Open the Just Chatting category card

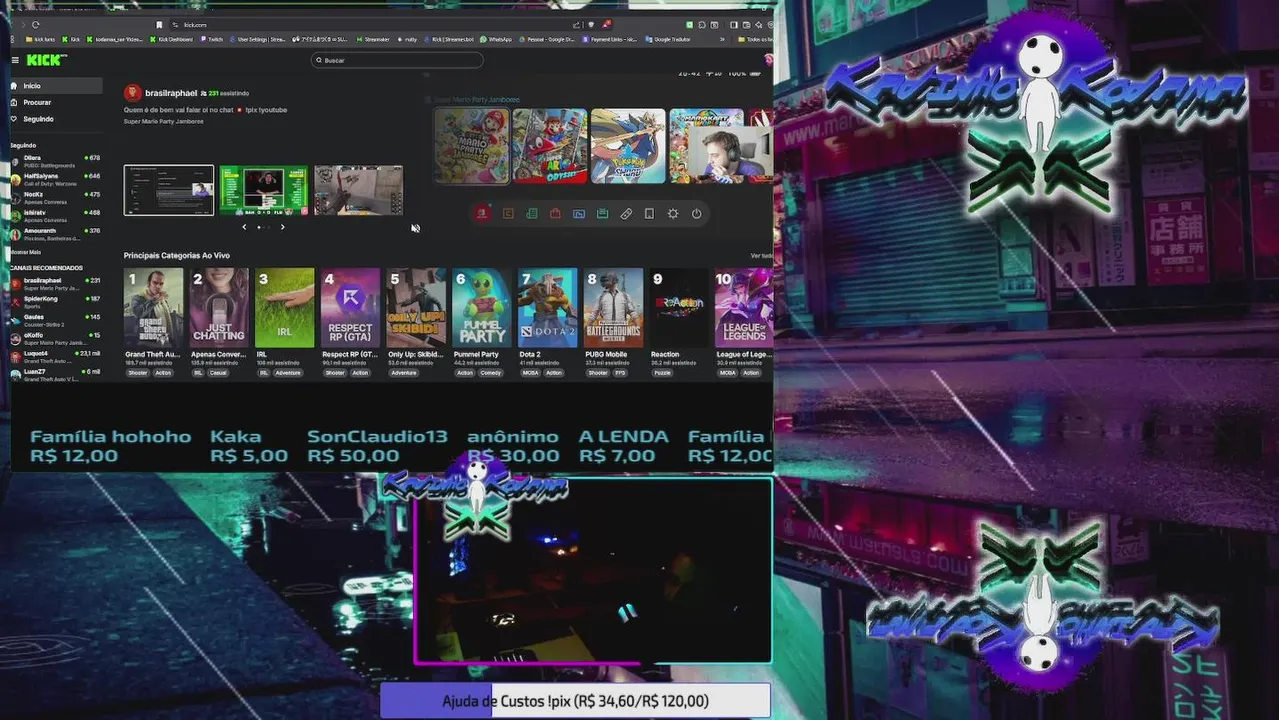[219, 308]
